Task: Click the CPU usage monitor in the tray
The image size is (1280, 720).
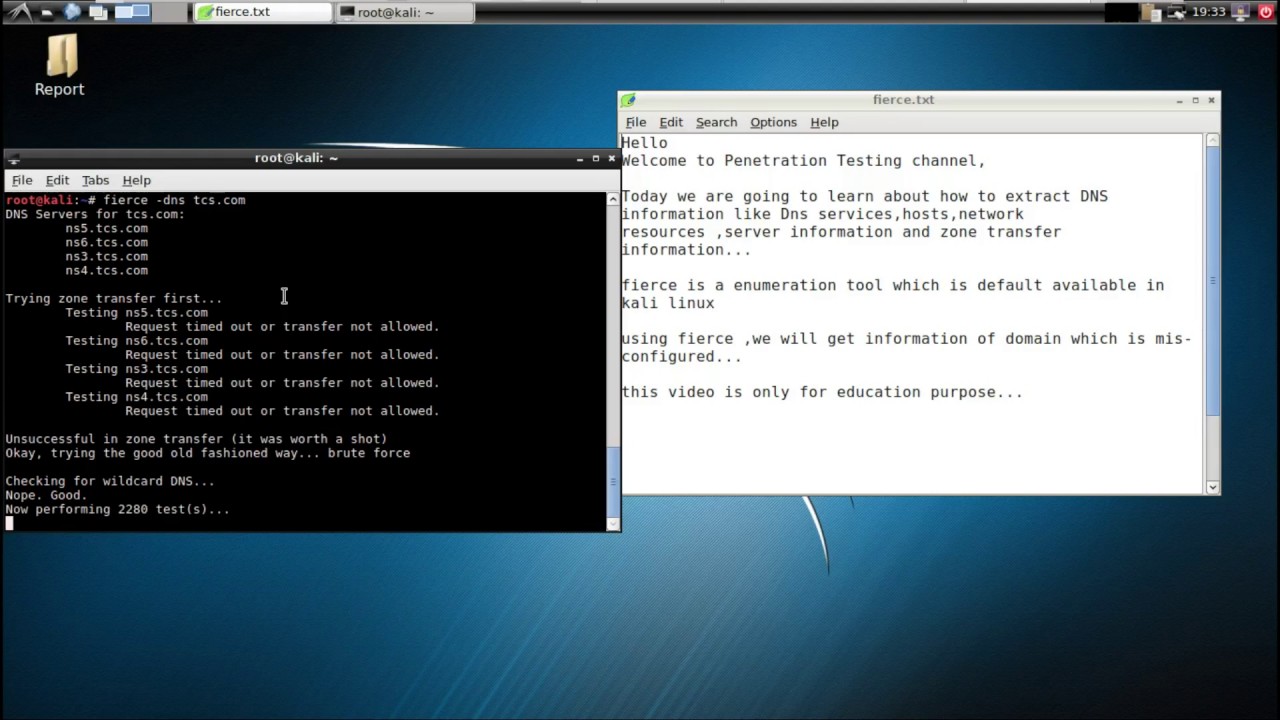Action: 1122,13
